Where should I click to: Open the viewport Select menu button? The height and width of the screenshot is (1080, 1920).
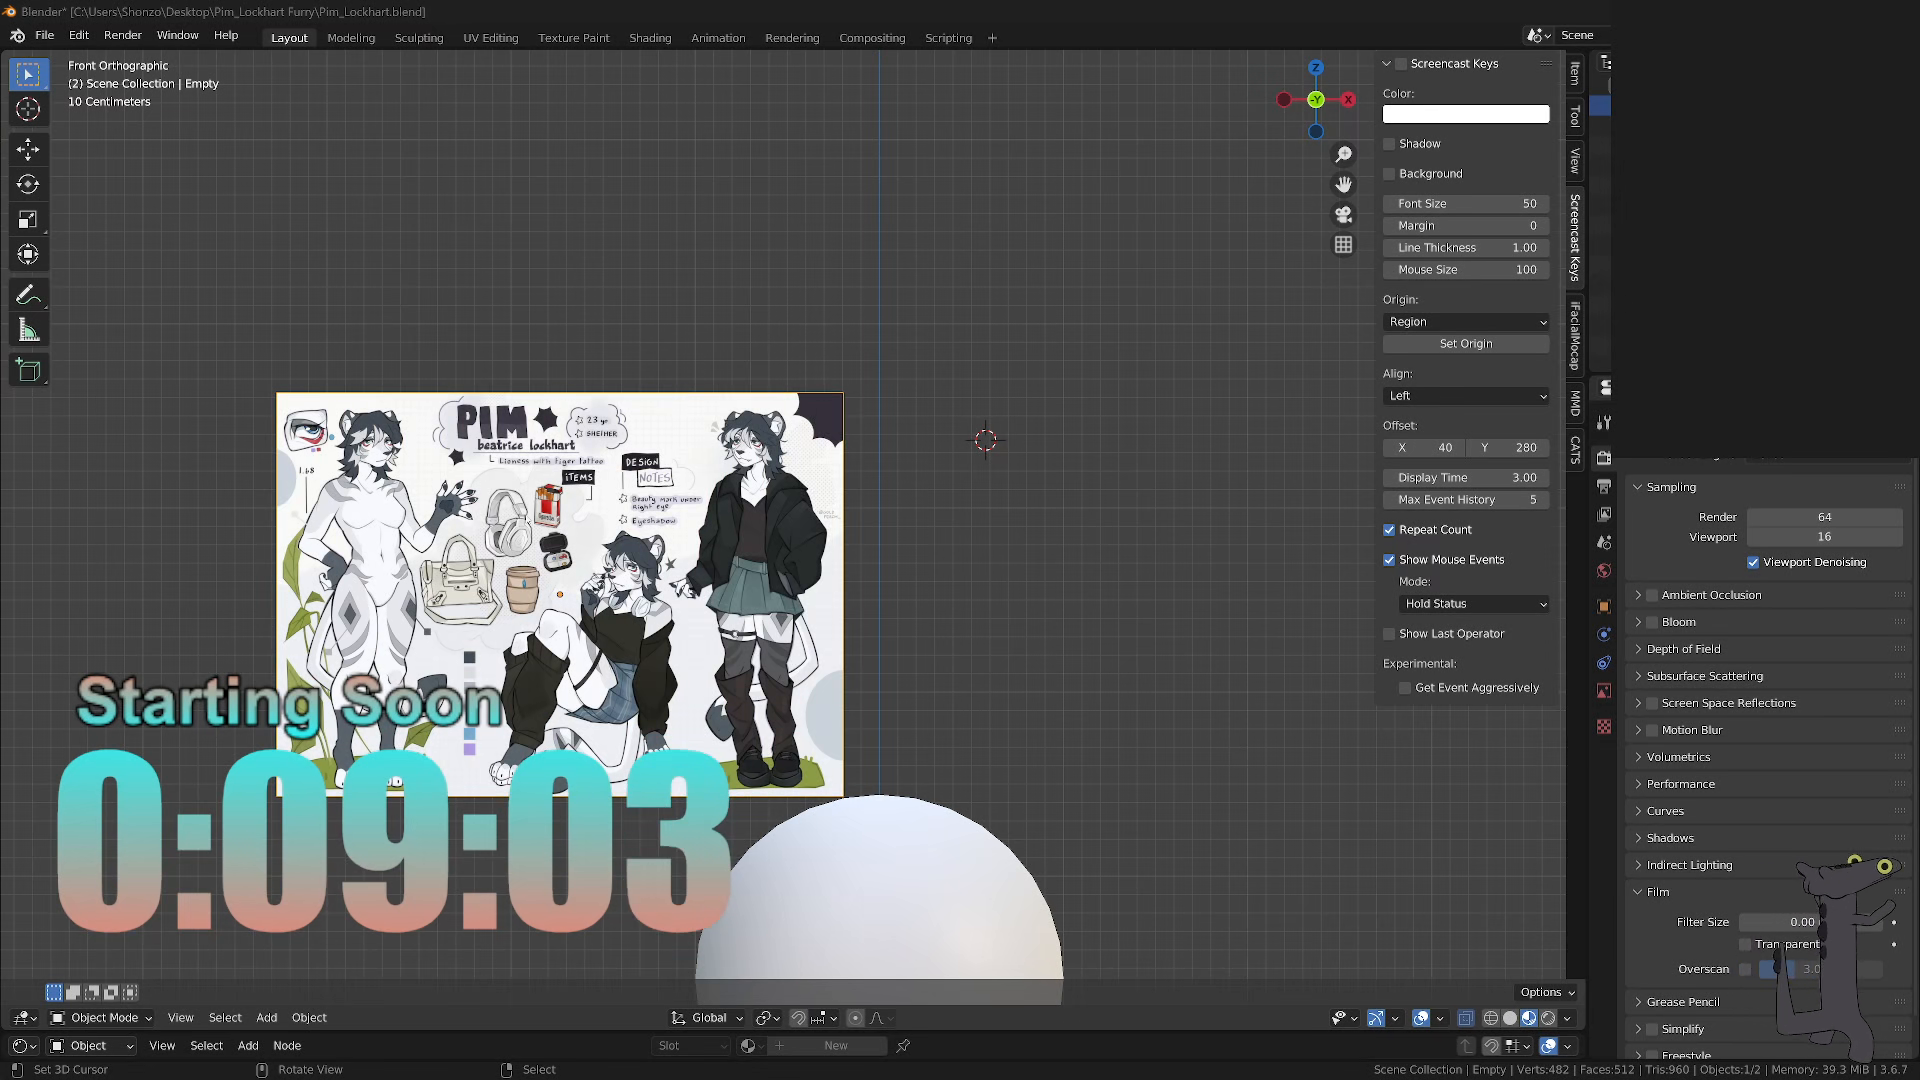[225, 1018]
